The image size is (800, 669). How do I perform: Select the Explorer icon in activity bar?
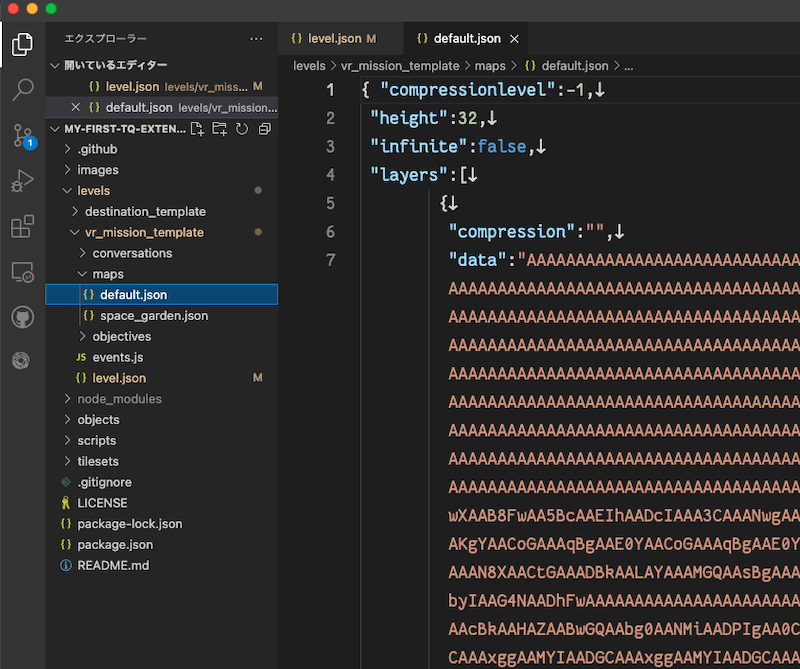point(22,45)
